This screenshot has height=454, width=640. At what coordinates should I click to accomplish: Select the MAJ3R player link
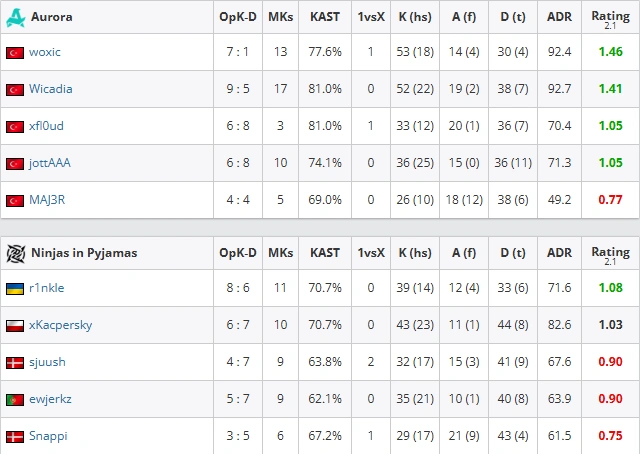click(47, 200)
